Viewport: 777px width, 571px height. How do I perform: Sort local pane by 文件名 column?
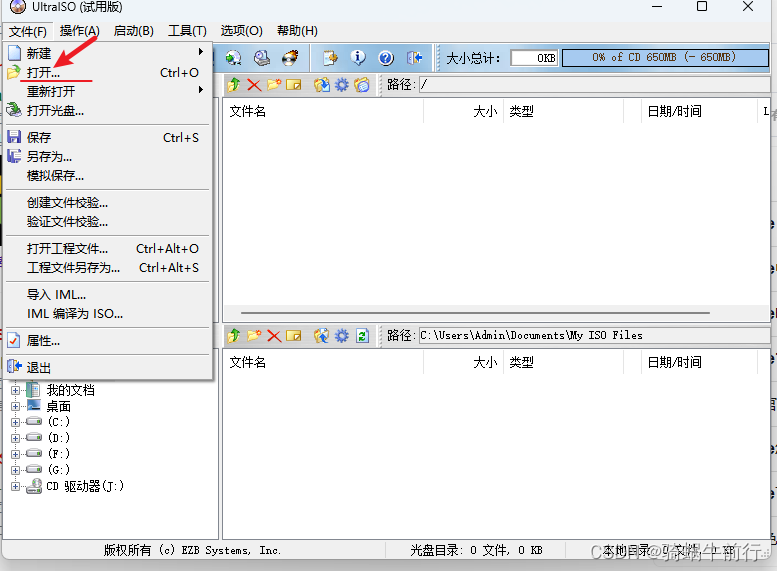pyautogui.click(x=324, y=362)
